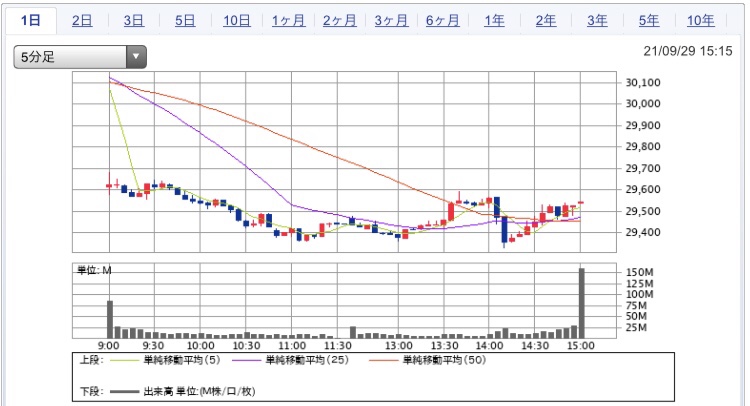750x406 pixels.
Task: Click the 29,600 price axis label
Action: point(643,189)
